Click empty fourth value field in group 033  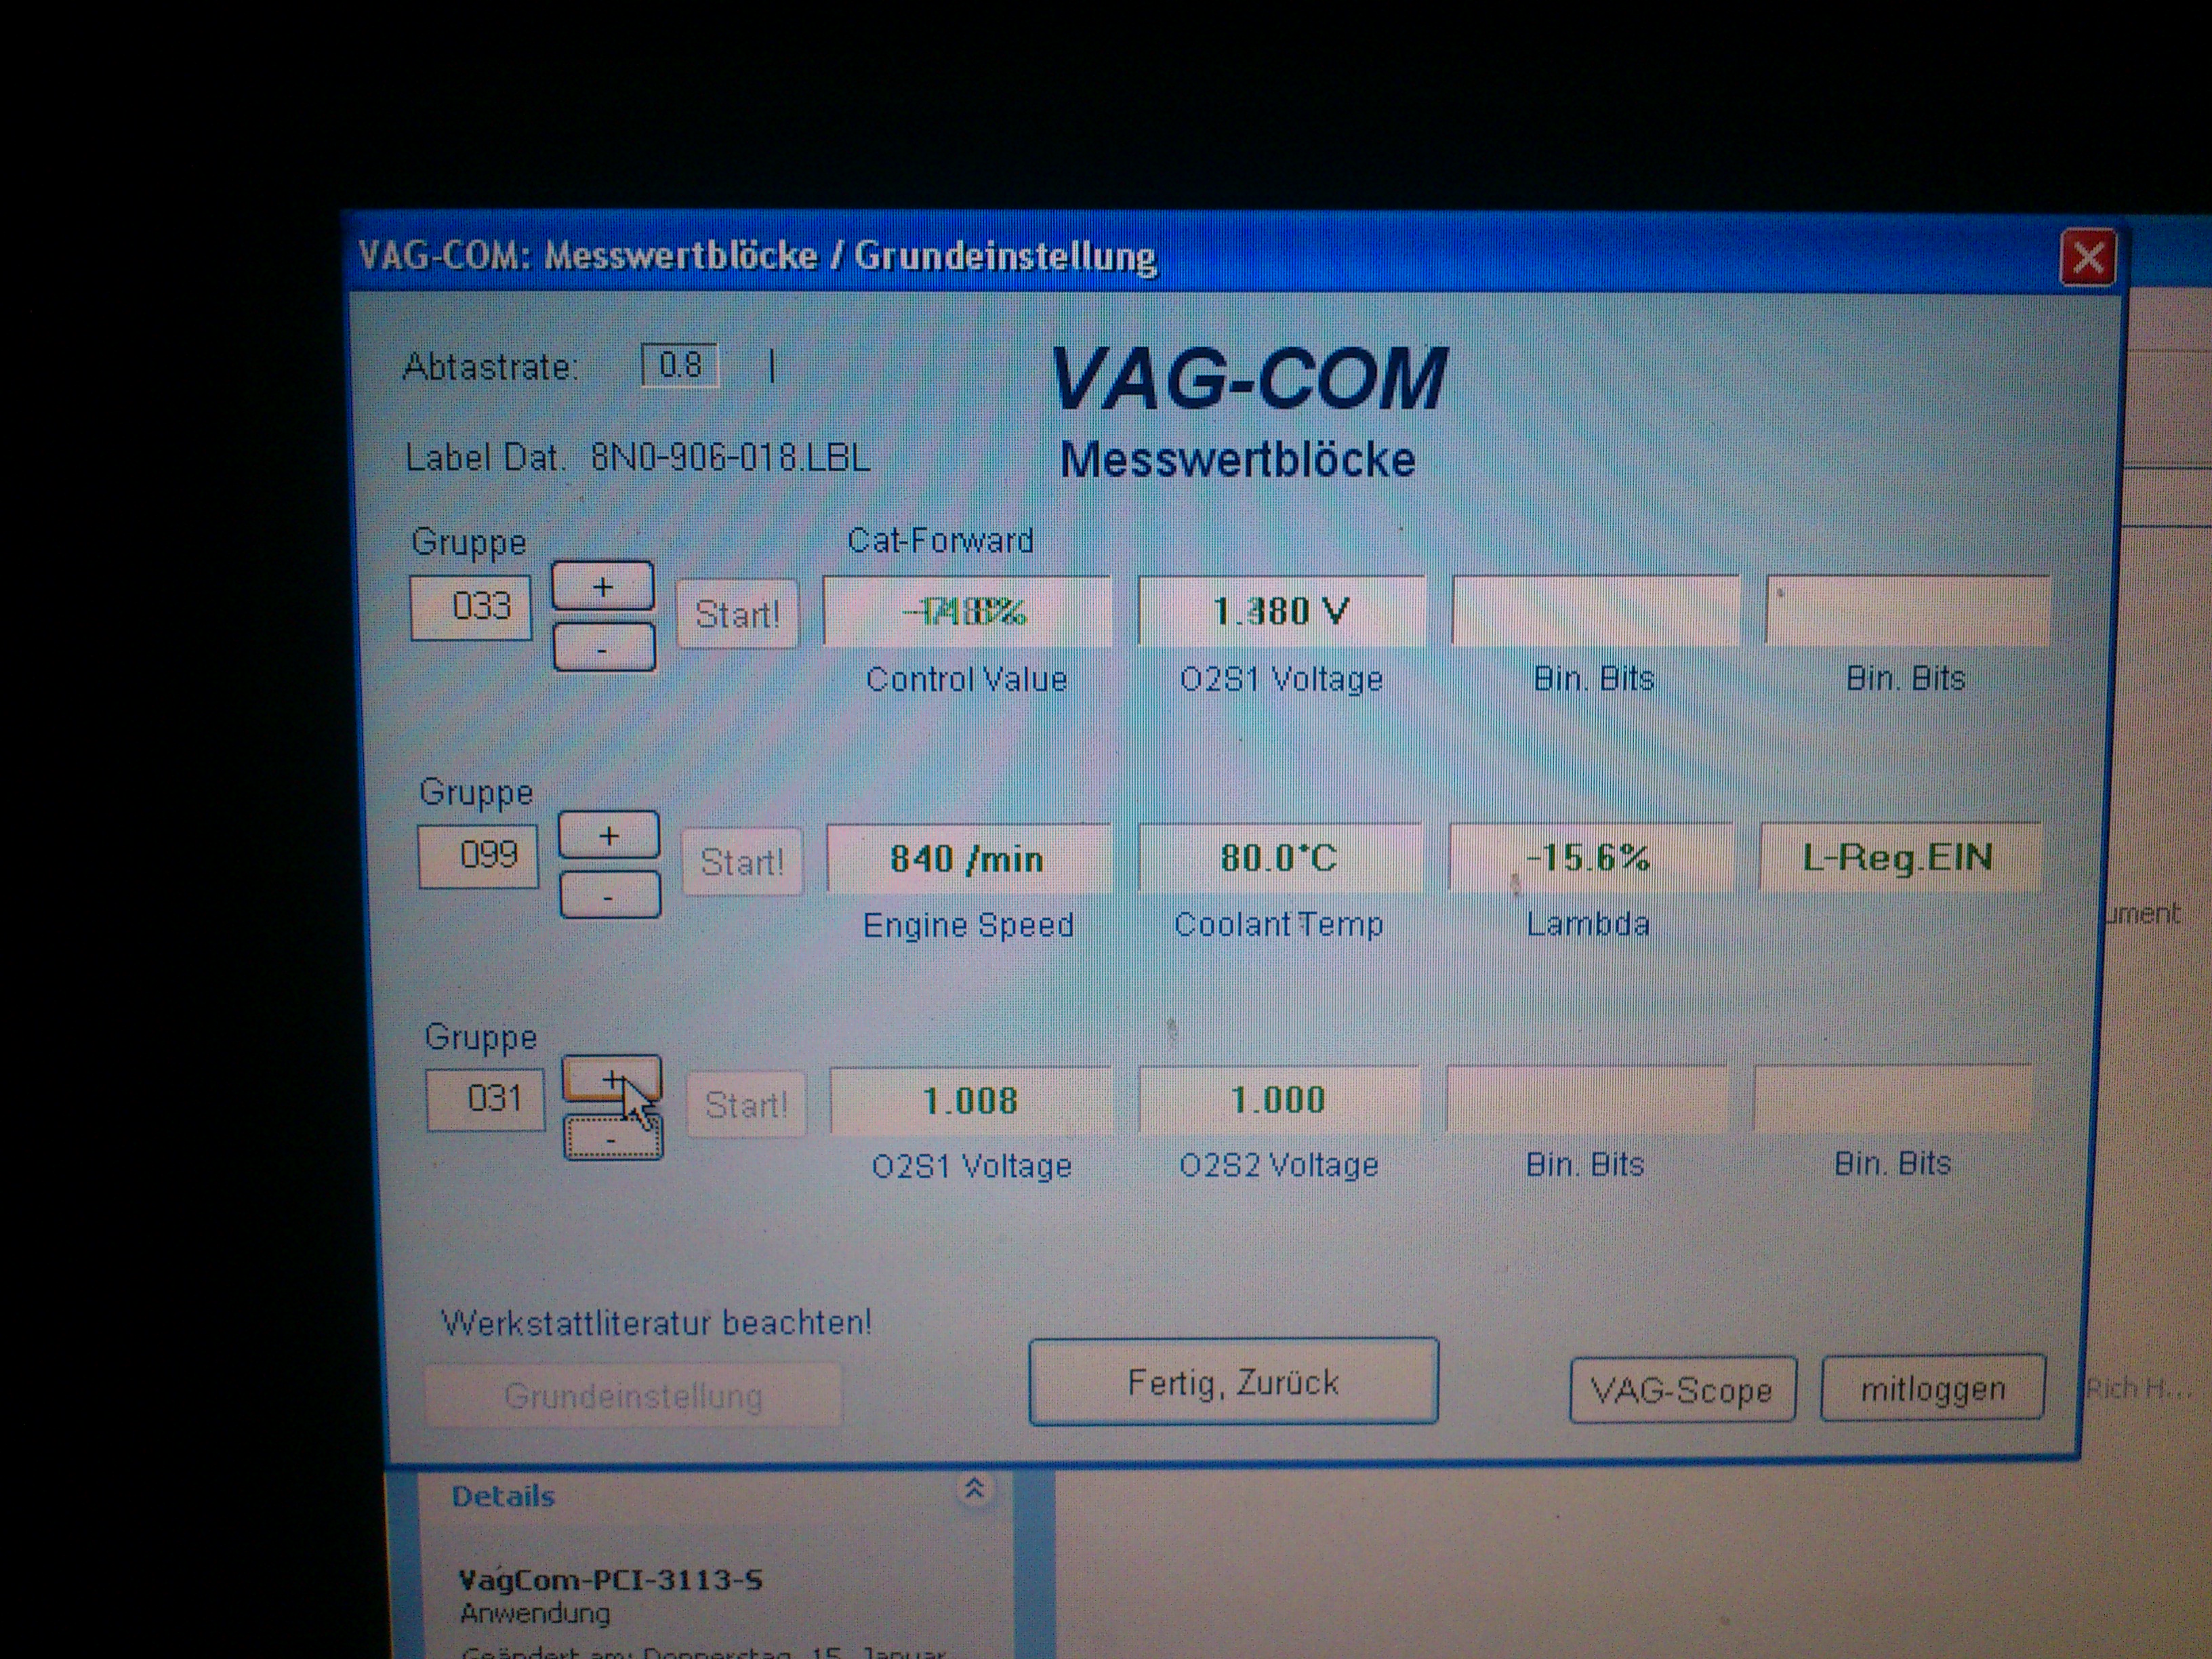tap(1908, 610)
